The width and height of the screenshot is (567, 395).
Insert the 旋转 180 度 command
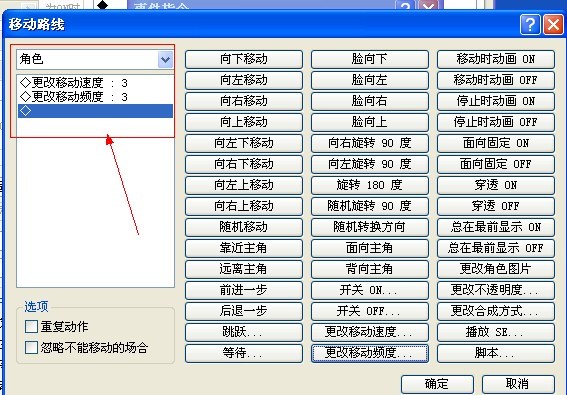click(x=370, y=185)
